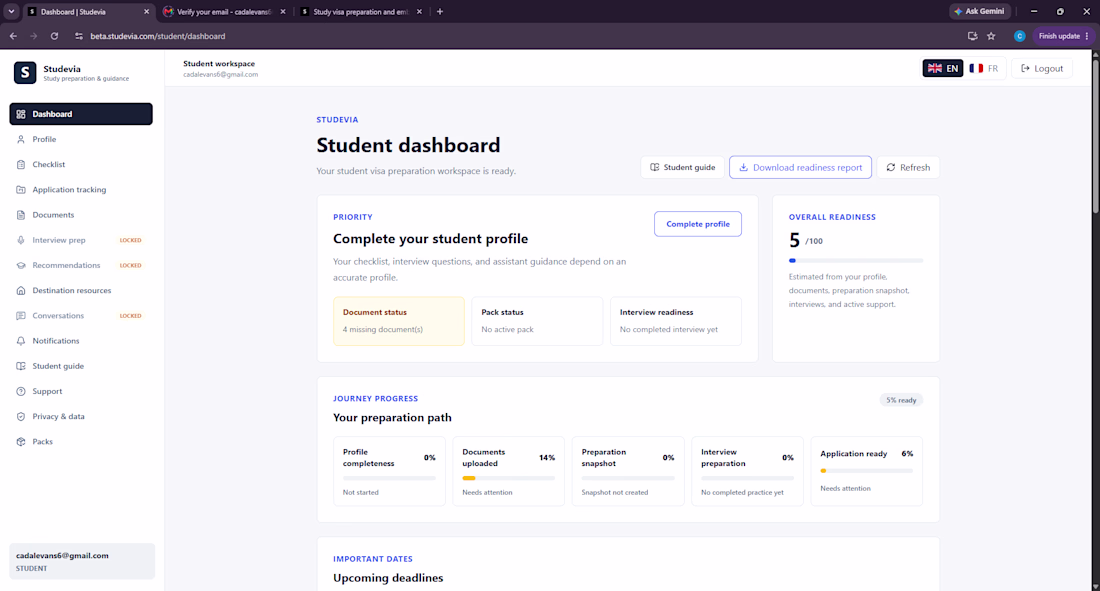The image size is (1100, 591).
Task: Open the Pack status card
Action: [x=537, y=321]
